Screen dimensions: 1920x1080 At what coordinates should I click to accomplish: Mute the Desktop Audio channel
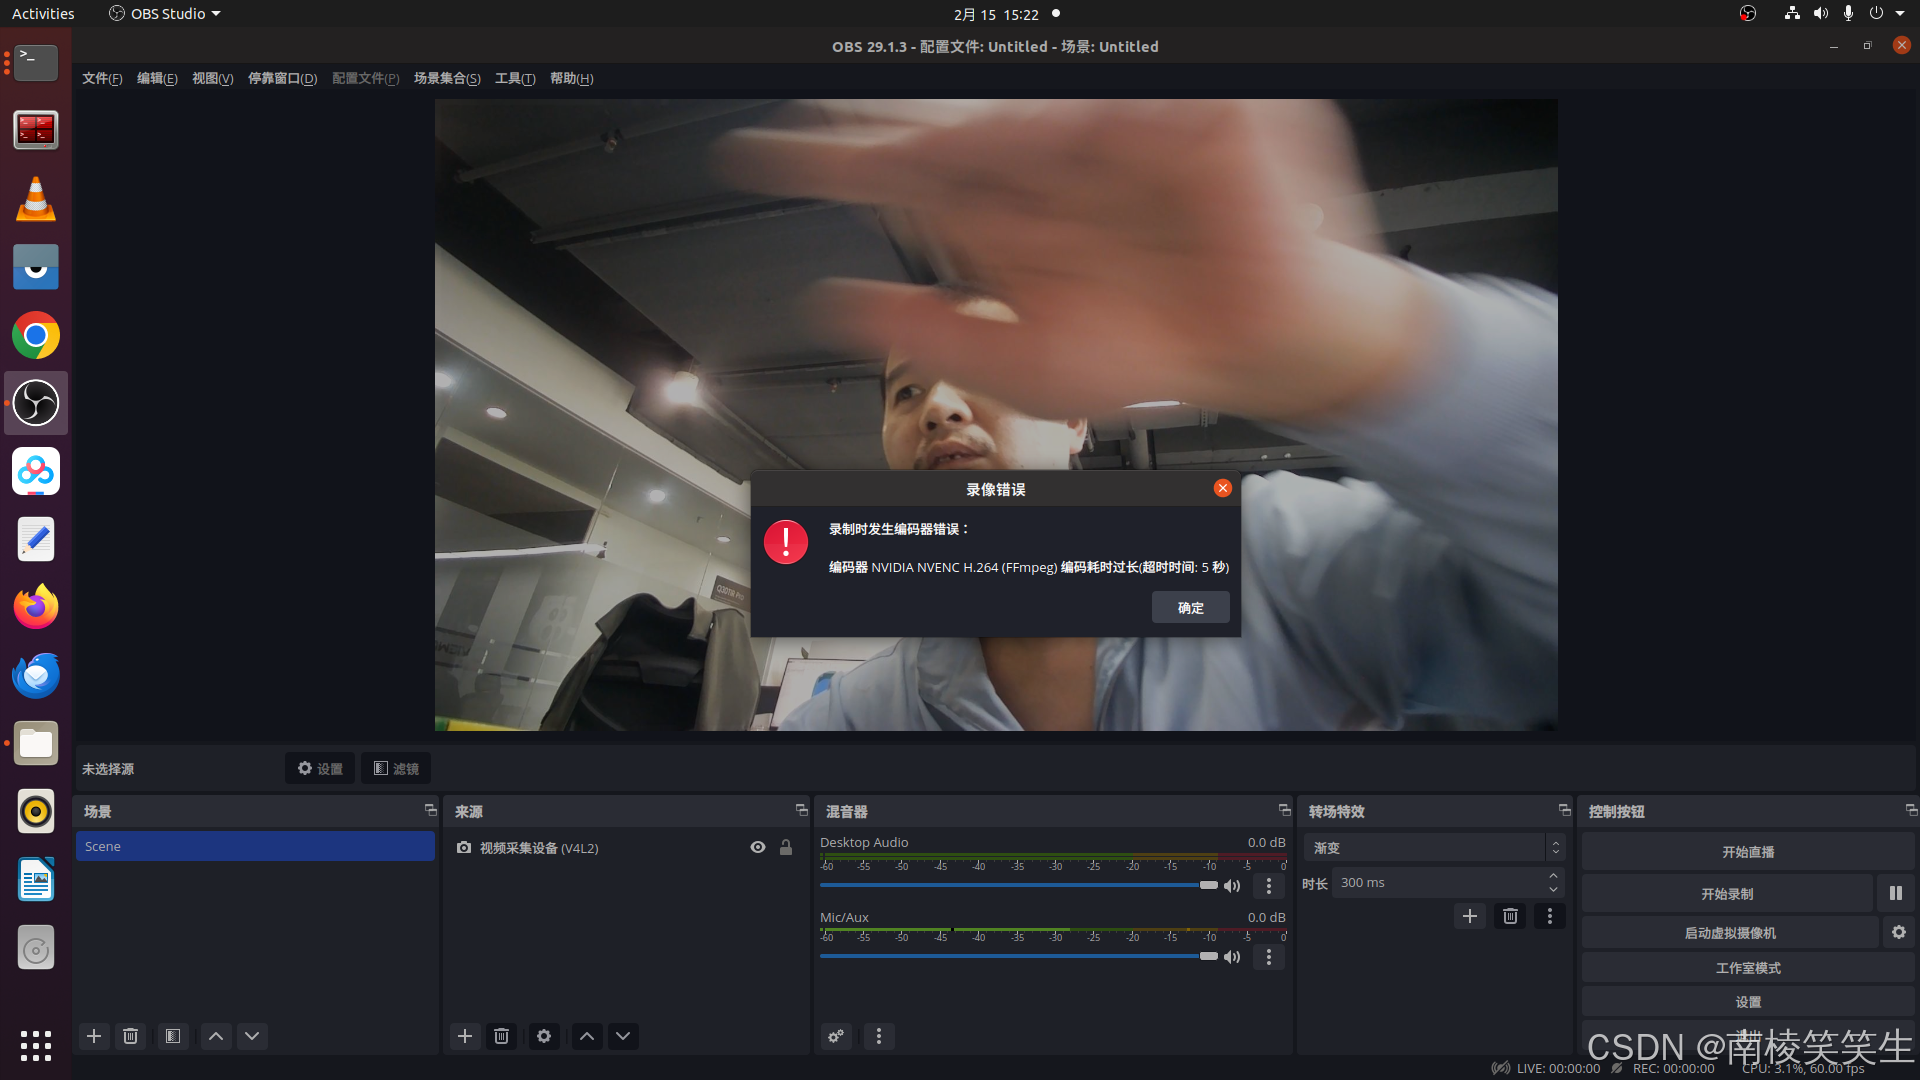[x=1232, y=886]
